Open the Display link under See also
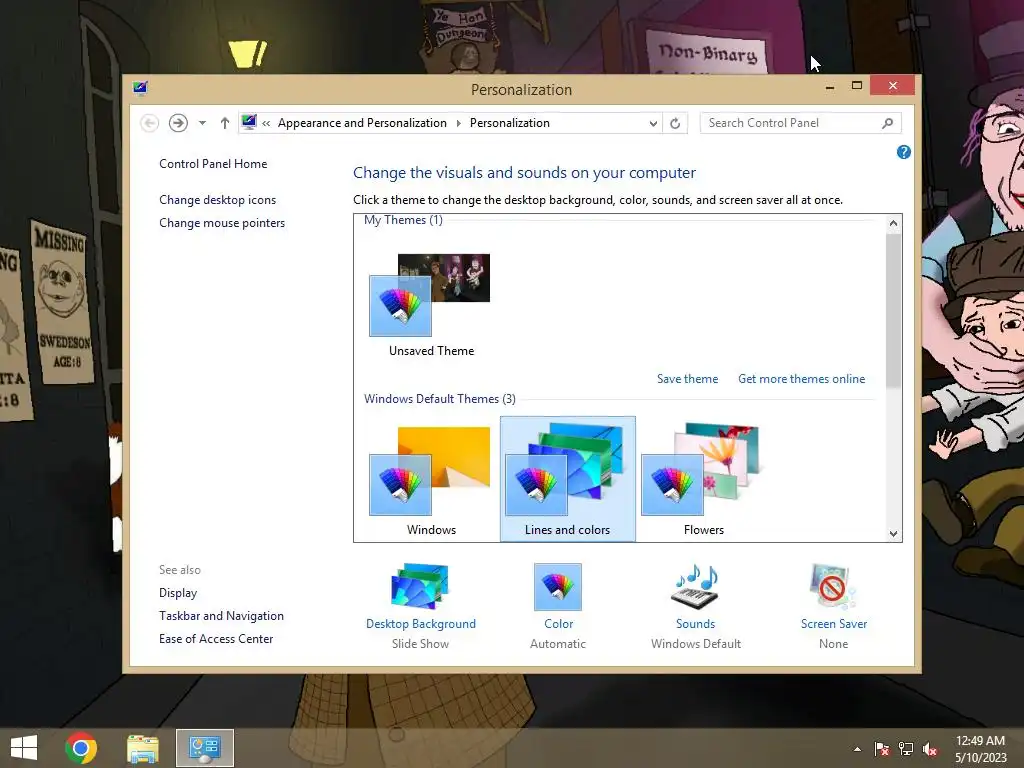 (x=178, y=593)
